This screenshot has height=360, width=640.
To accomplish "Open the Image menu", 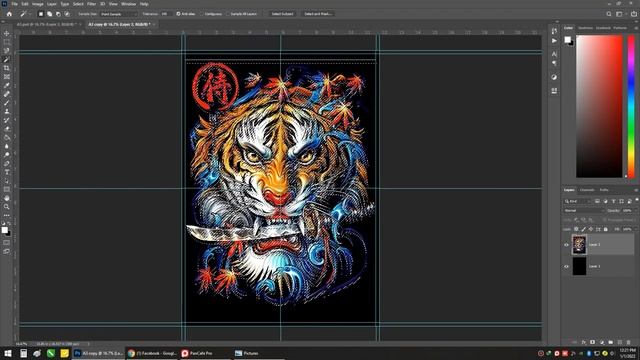I will point(38,4).
